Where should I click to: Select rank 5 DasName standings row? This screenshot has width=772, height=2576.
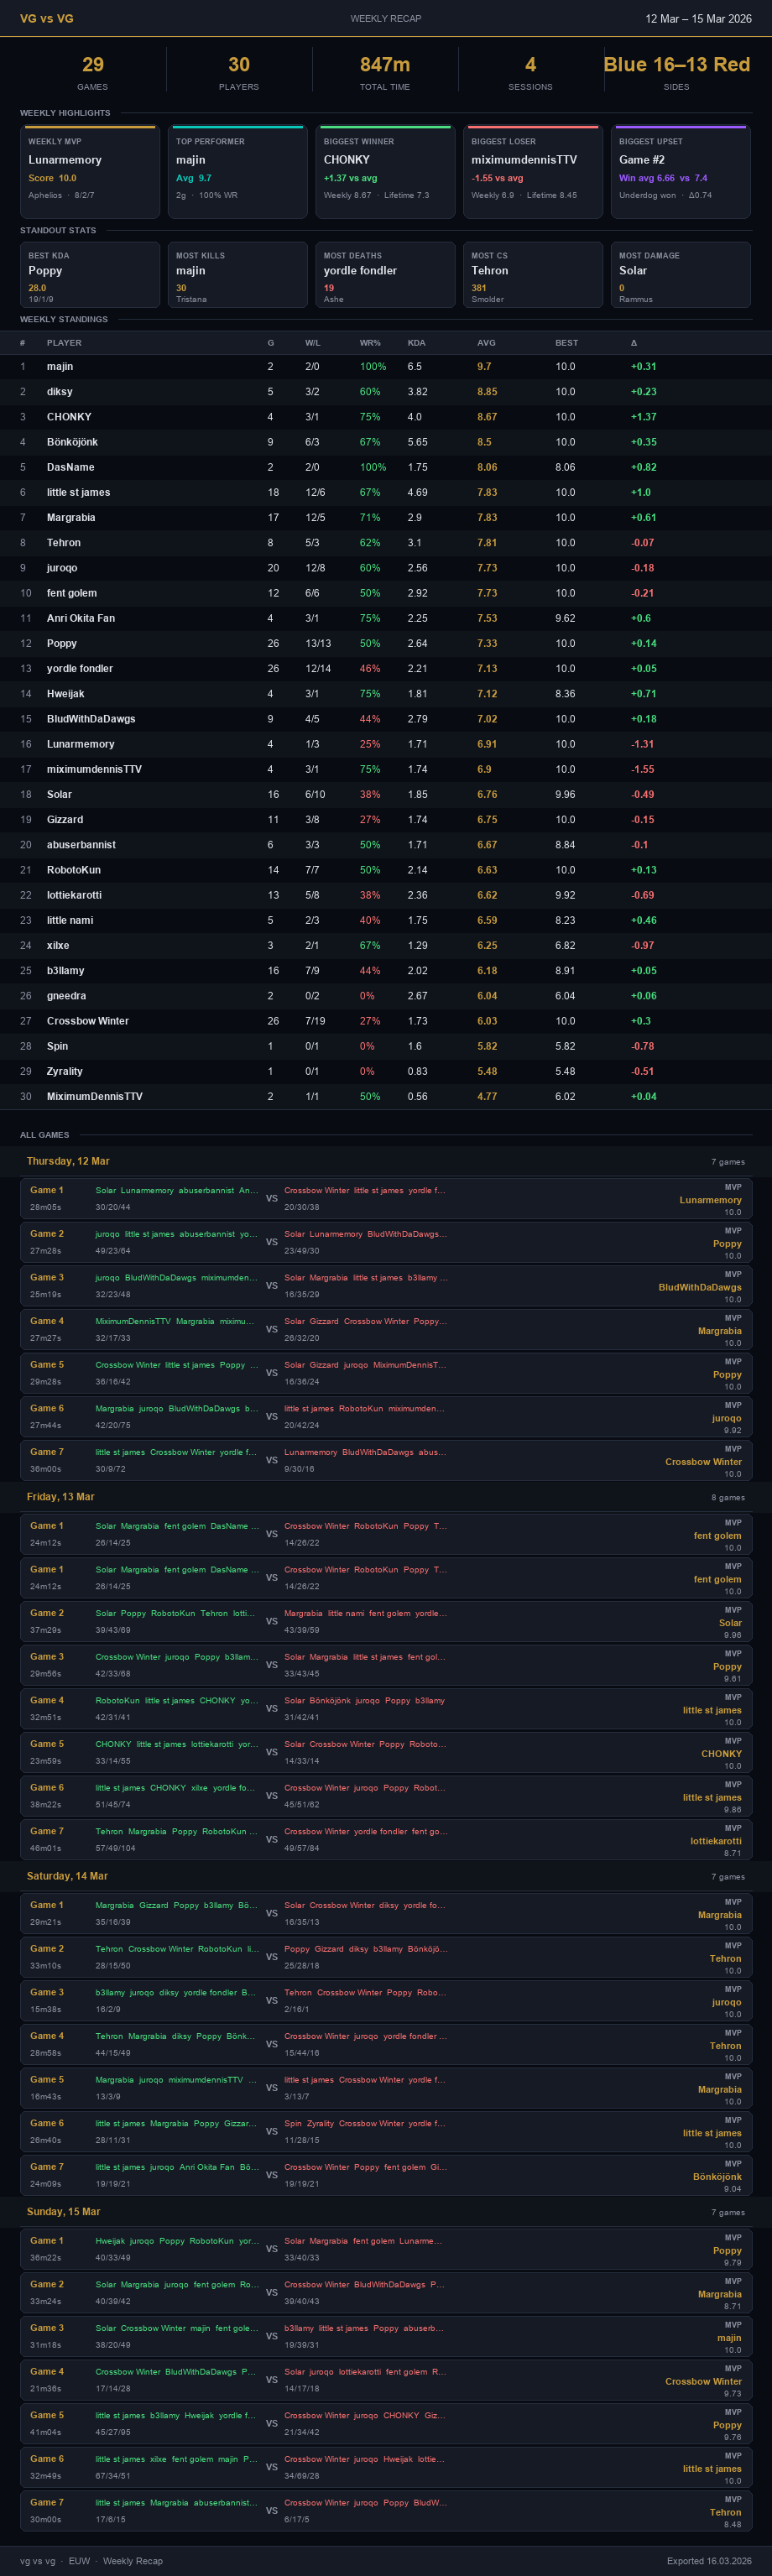386,467
